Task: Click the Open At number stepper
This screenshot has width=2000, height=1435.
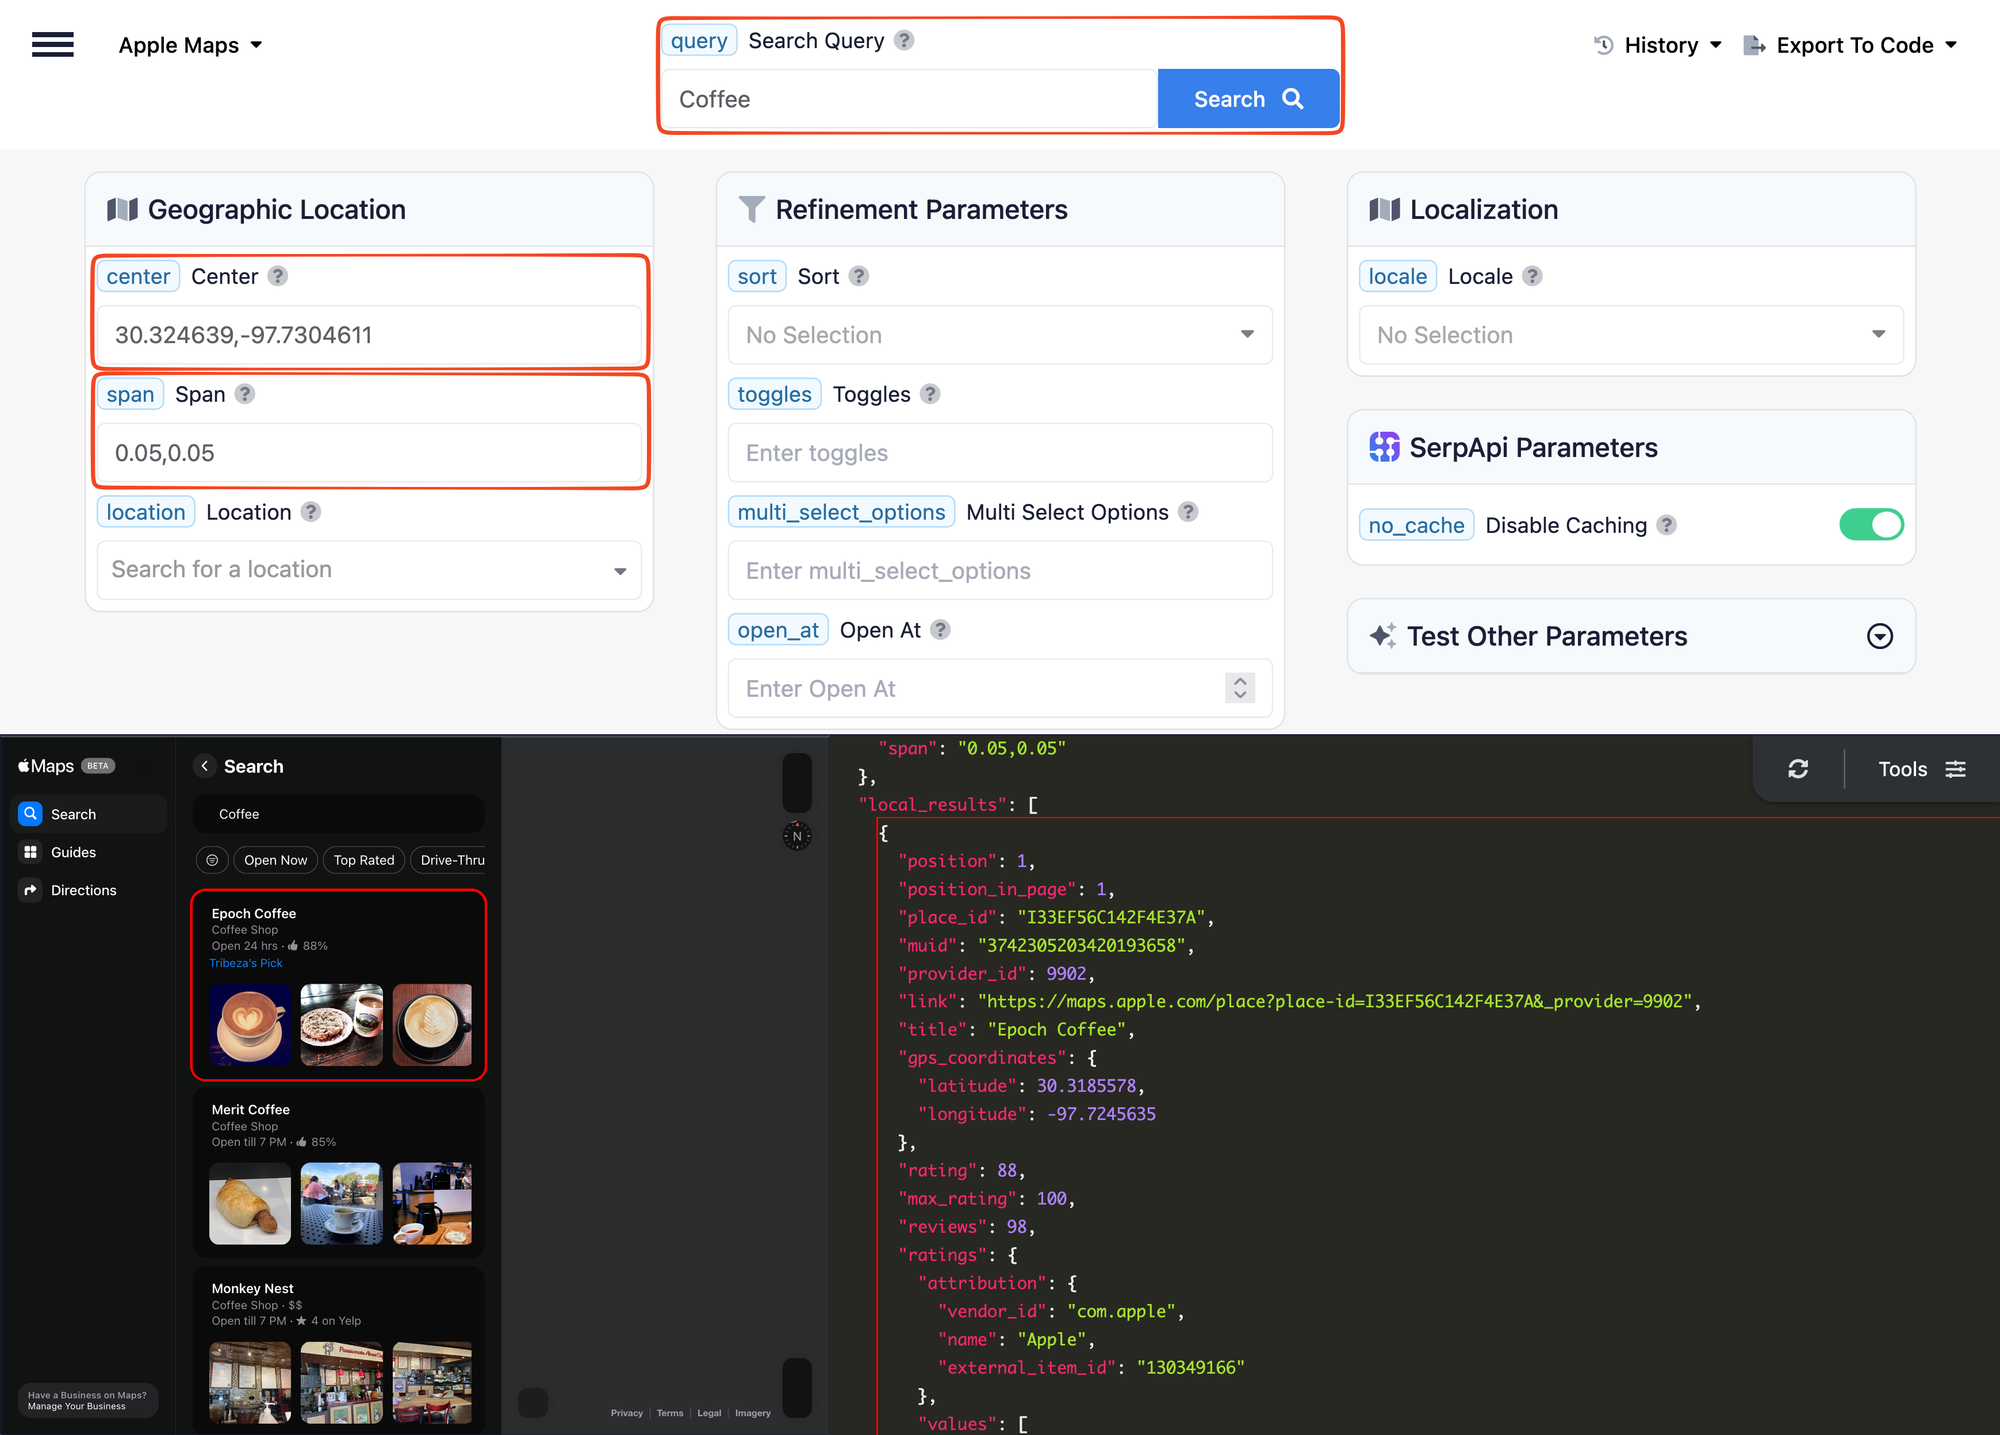Action: (x=1240, y=688)
